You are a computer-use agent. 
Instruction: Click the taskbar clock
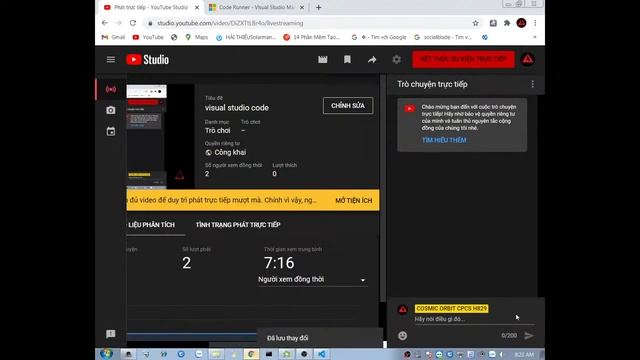pyautogui.click(x=524, y=354)
